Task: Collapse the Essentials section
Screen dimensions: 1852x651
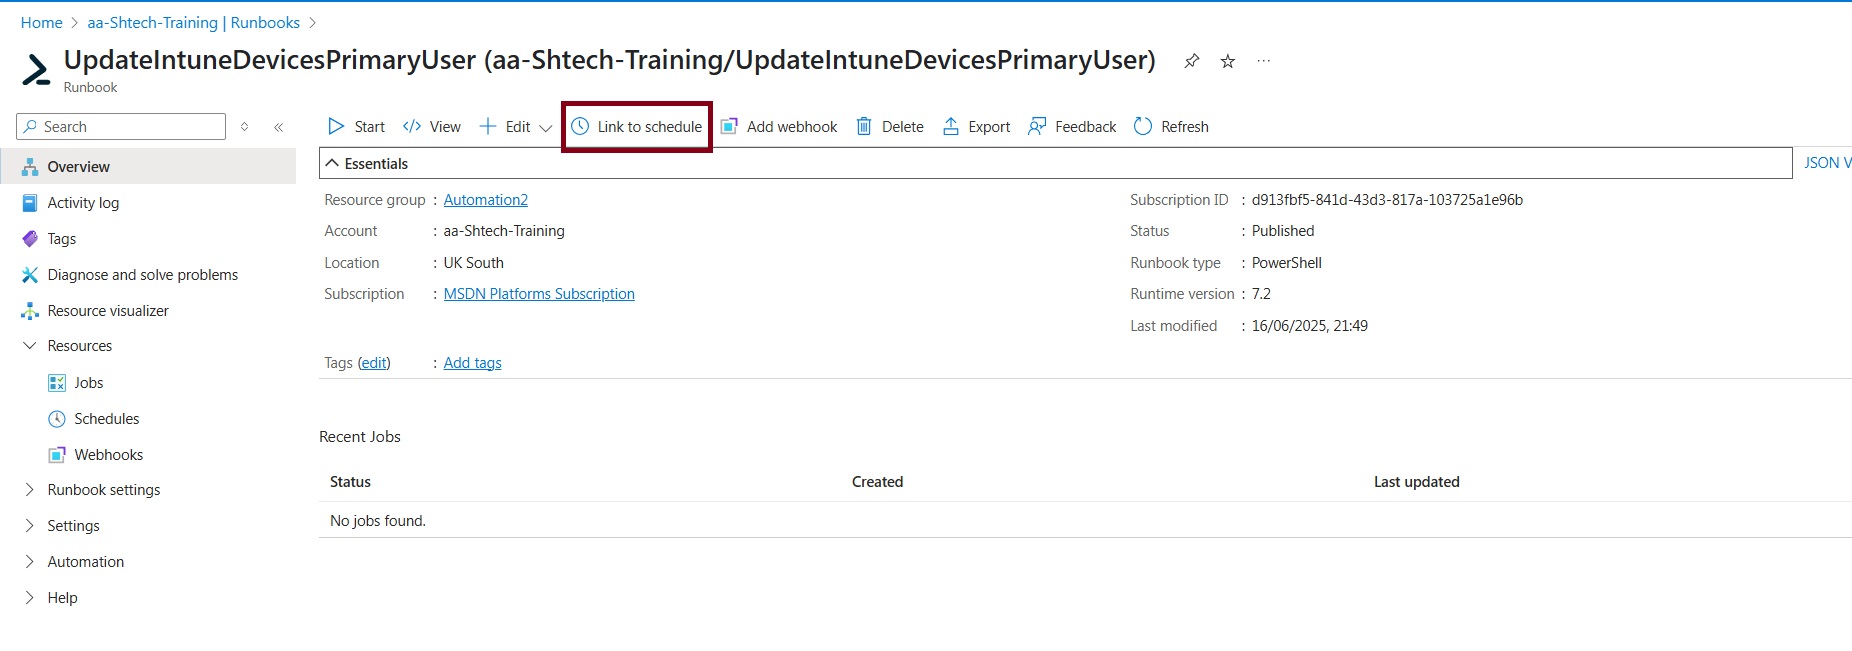Action: click(333, 164)
